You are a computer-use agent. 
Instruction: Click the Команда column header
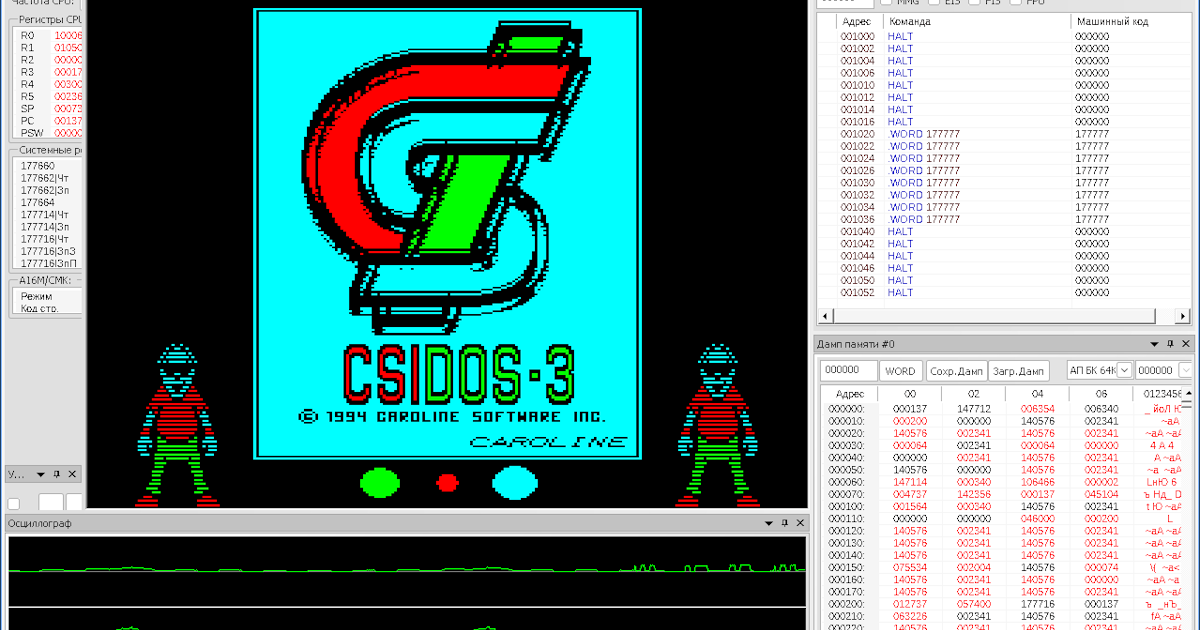(976, 21)
